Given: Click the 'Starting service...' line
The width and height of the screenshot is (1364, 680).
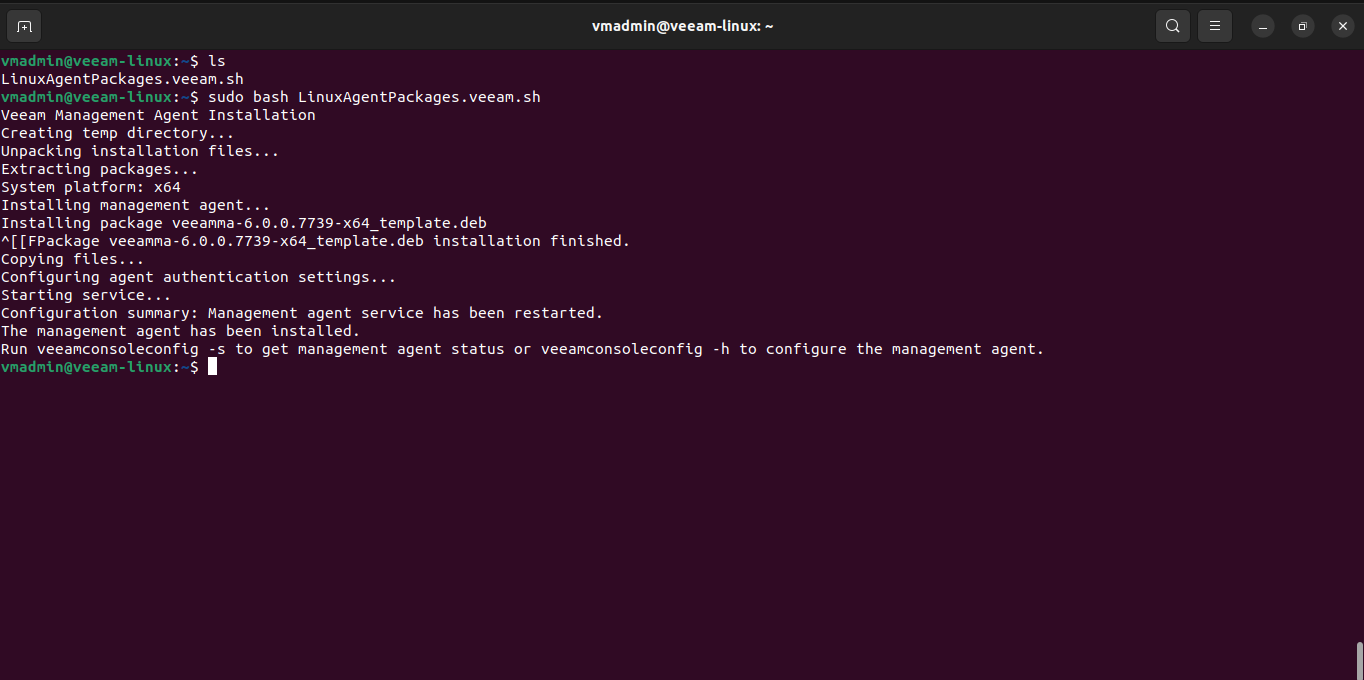Looking at the screenshot, I should point(86,295).
